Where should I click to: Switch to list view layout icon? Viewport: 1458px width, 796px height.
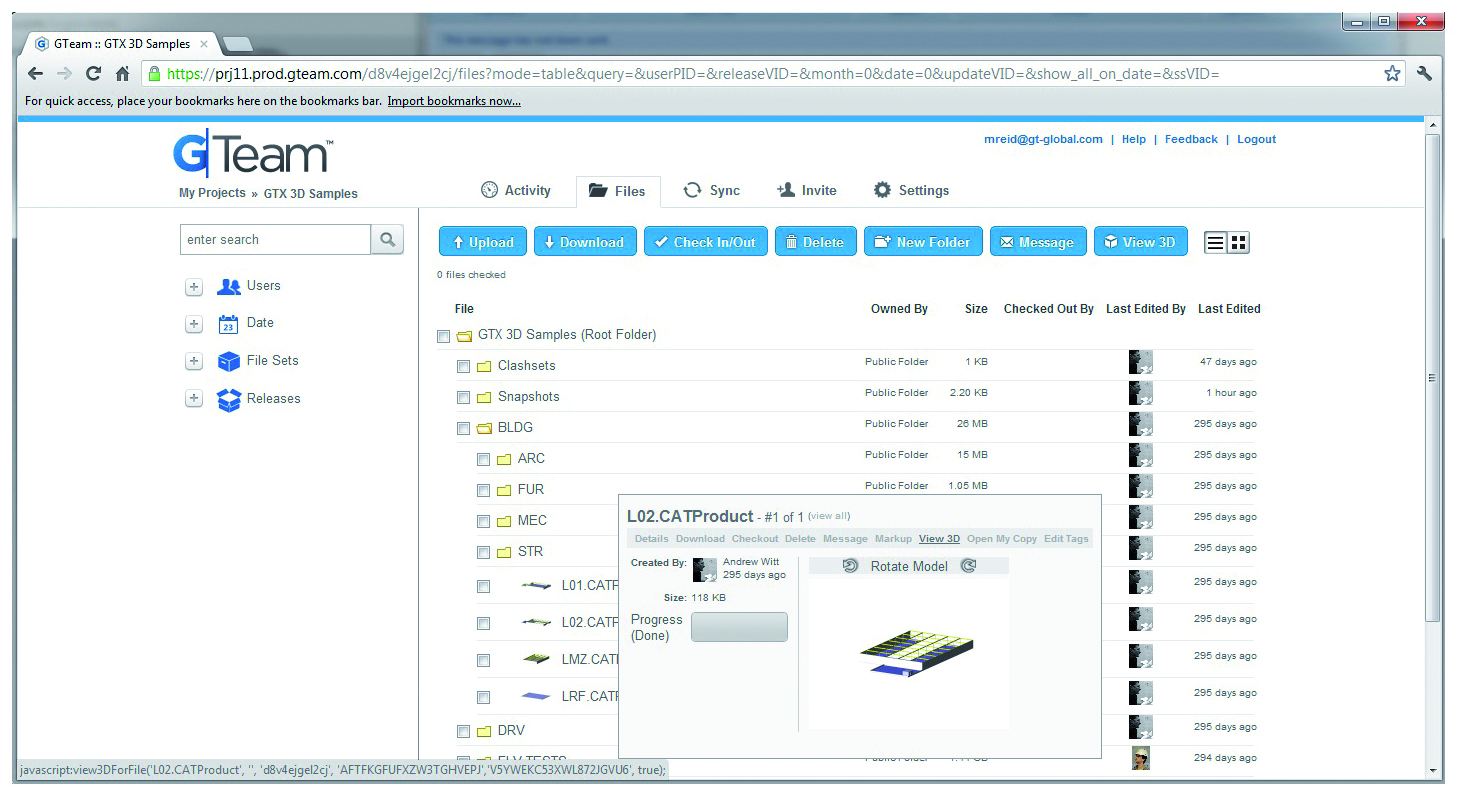click(1215, 242)
